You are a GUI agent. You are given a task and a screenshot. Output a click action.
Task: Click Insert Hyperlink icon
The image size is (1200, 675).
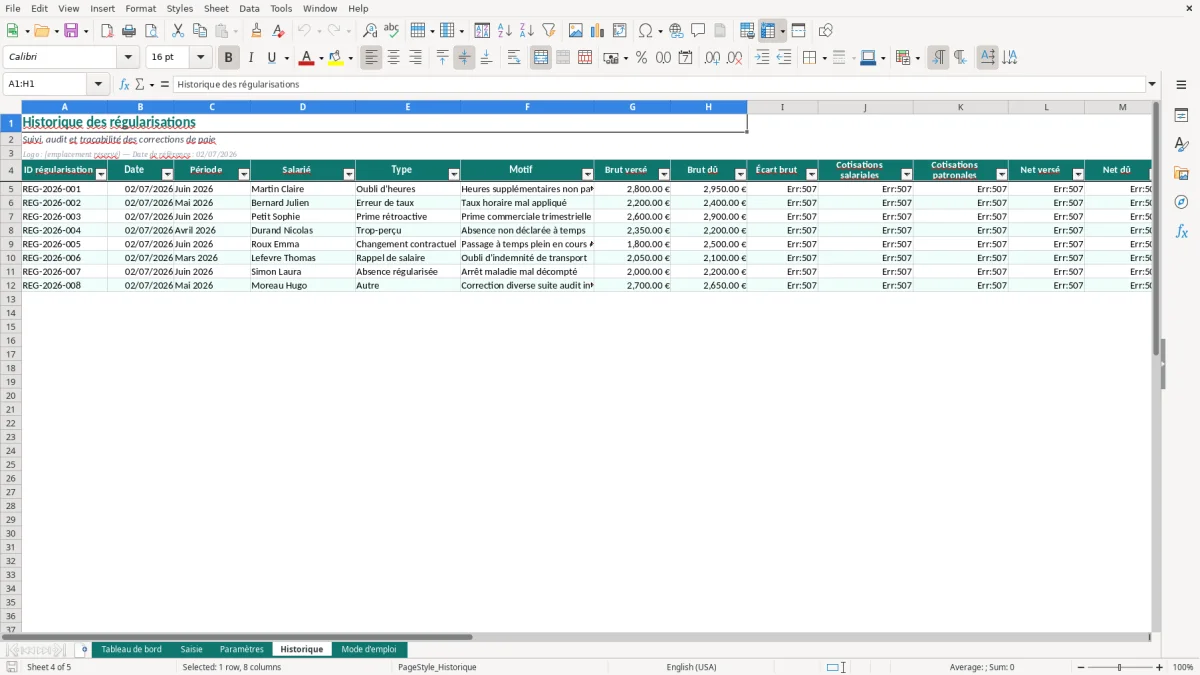point(676,31)
